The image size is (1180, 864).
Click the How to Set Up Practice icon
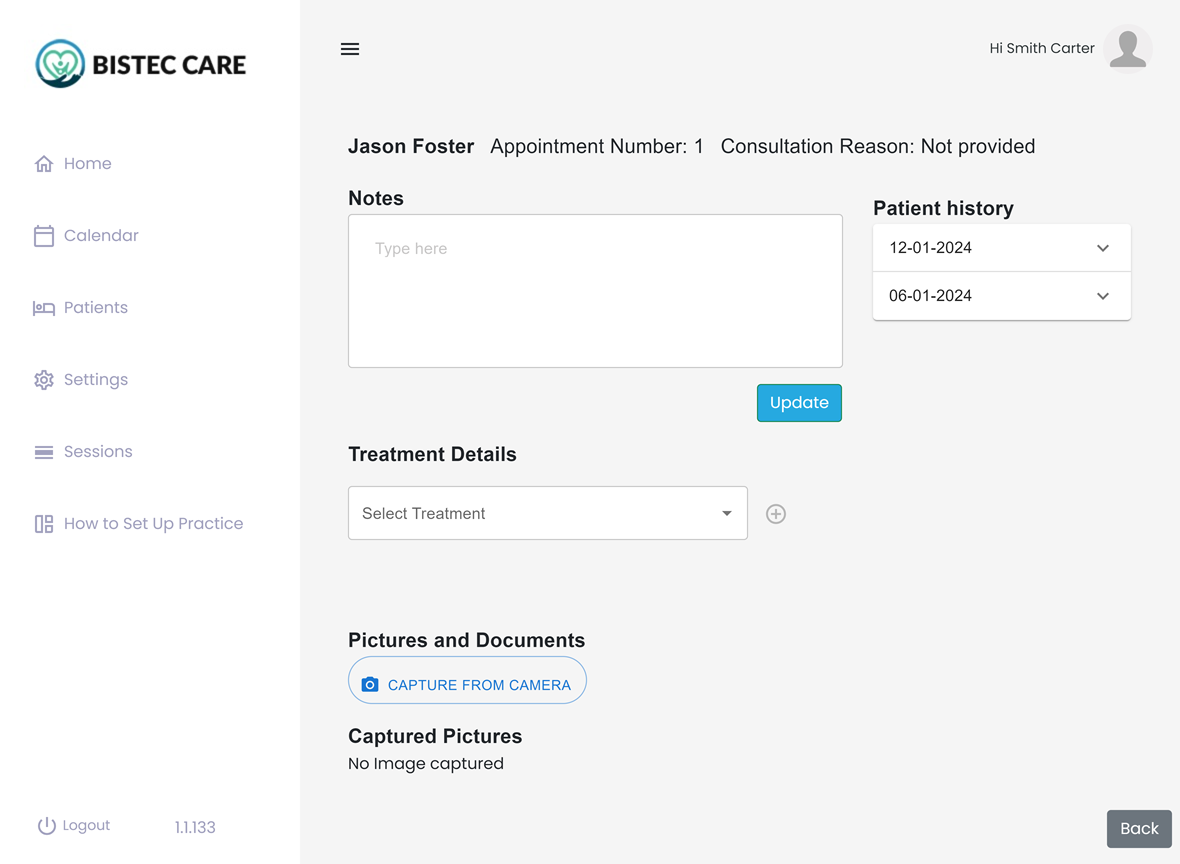[44, 524]
